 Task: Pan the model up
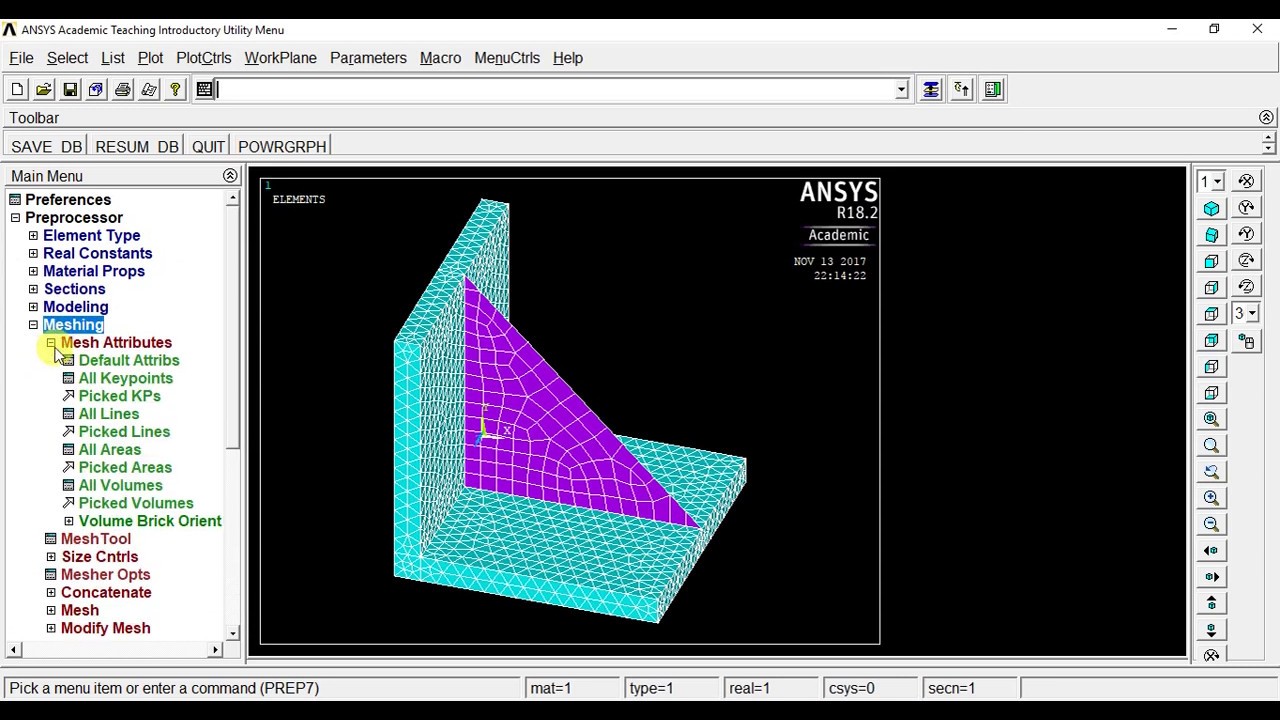point(1212,603)
